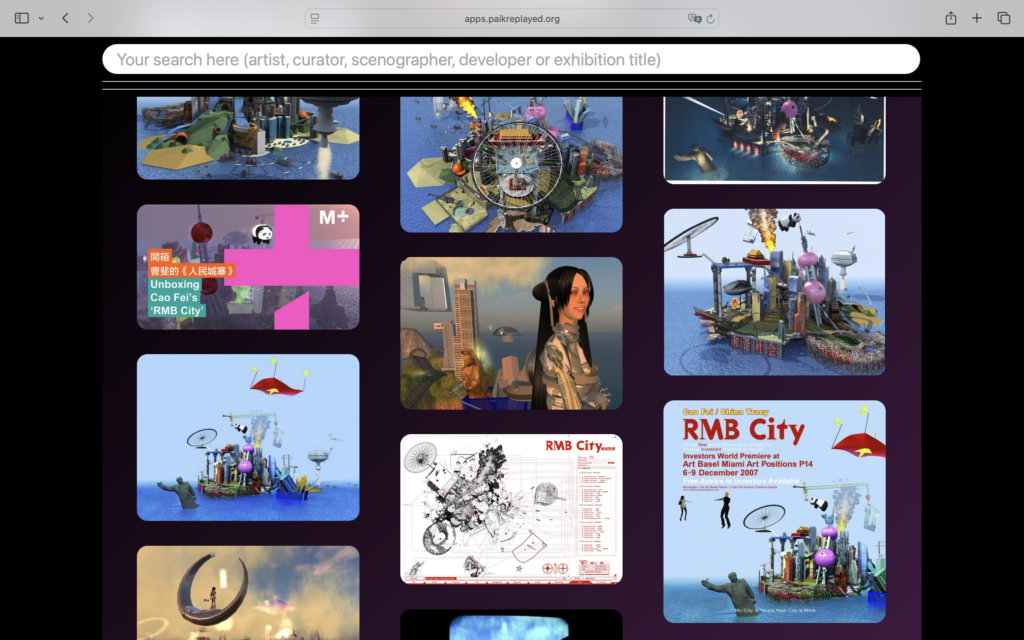Open the tab group dropdown arrow
1024x640 pixels.
[41, 18]
